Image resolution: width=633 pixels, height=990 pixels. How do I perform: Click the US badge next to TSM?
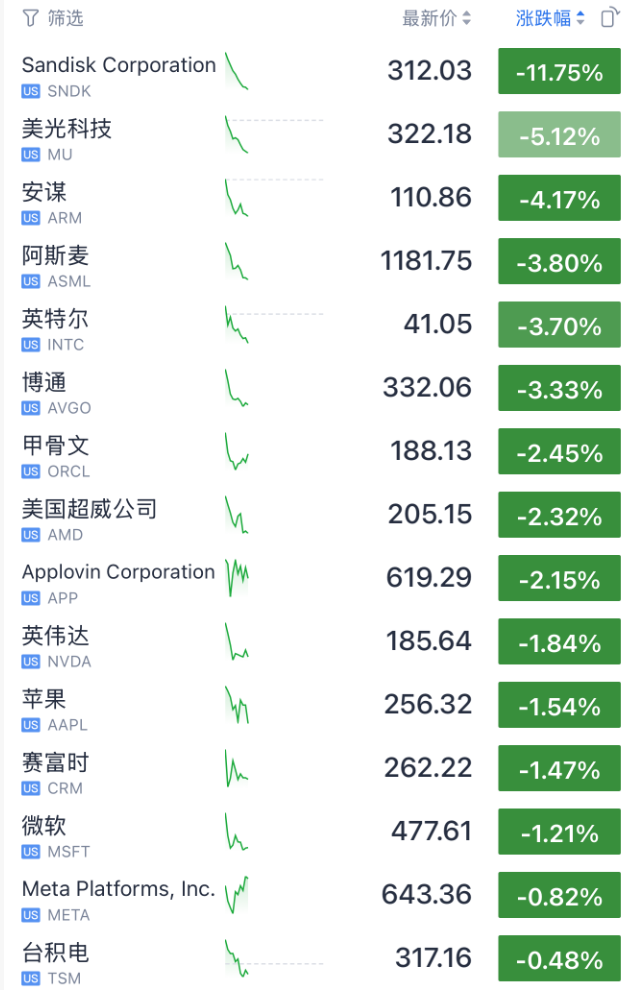pos(31,978)
